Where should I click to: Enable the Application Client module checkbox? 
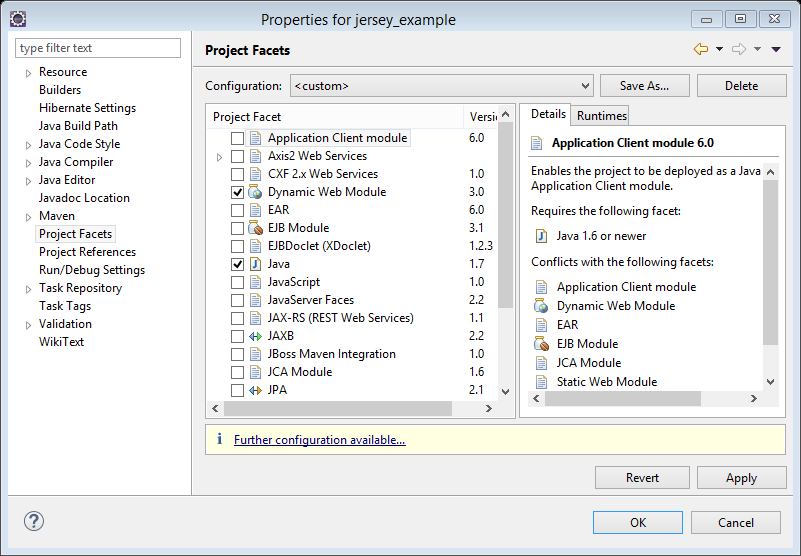pos(237,138)
